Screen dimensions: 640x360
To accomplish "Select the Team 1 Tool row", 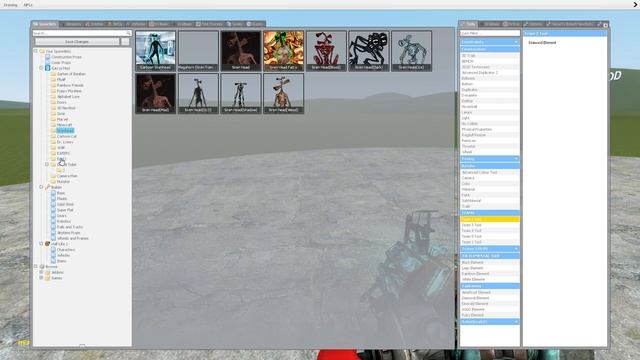I will click(x=490, y=242).
